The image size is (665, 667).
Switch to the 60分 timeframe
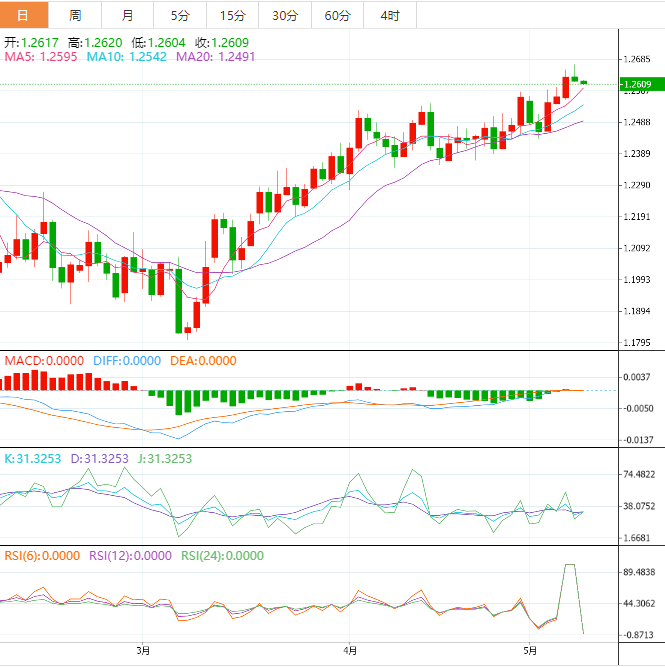(337, 15)
